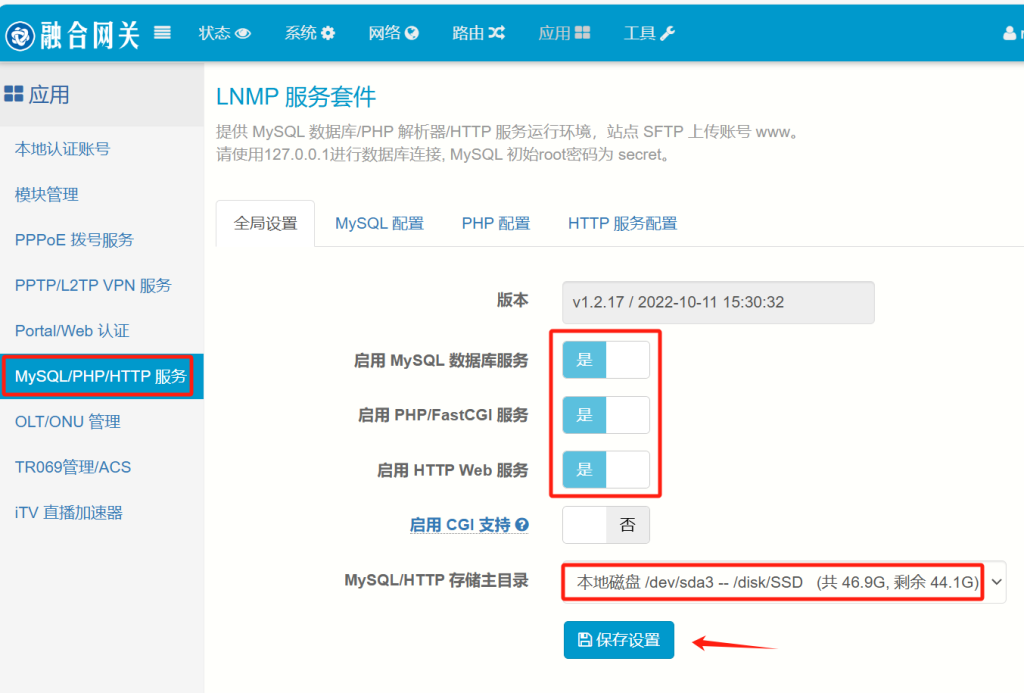Toggle the hamburger sidebar menu icon

pos(163,33)
